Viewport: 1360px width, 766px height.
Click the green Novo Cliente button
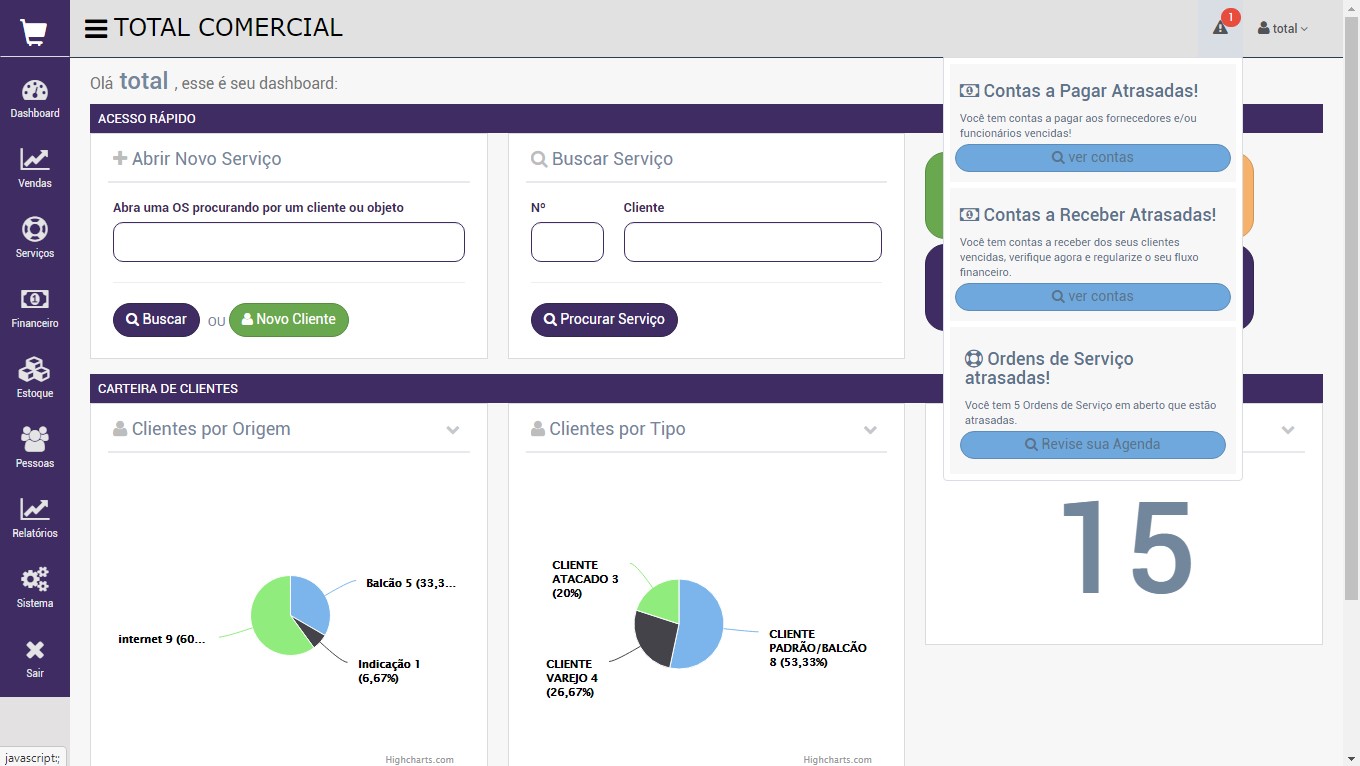[x=289, y=320]
